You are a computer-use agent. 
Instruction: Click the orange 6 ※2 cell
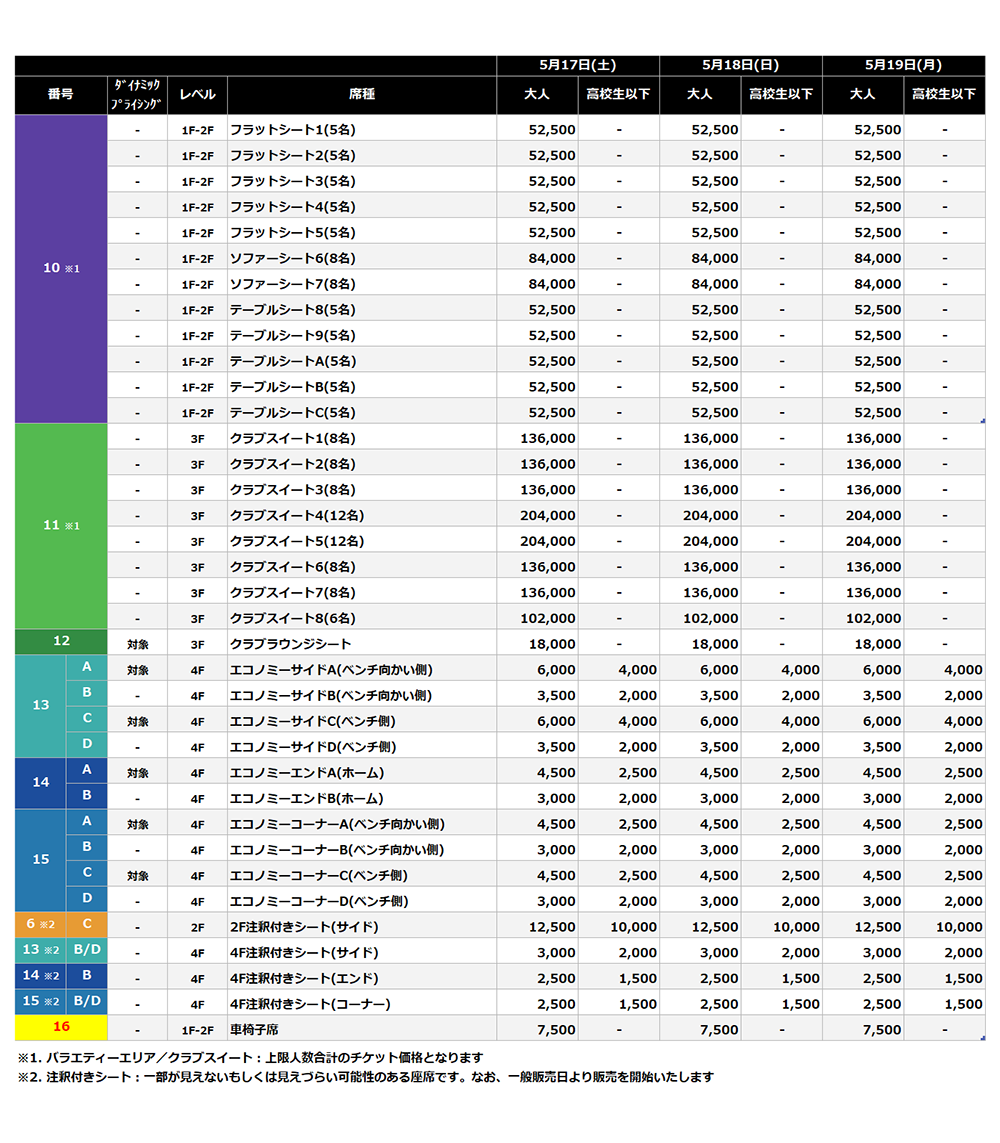(40, 925)
